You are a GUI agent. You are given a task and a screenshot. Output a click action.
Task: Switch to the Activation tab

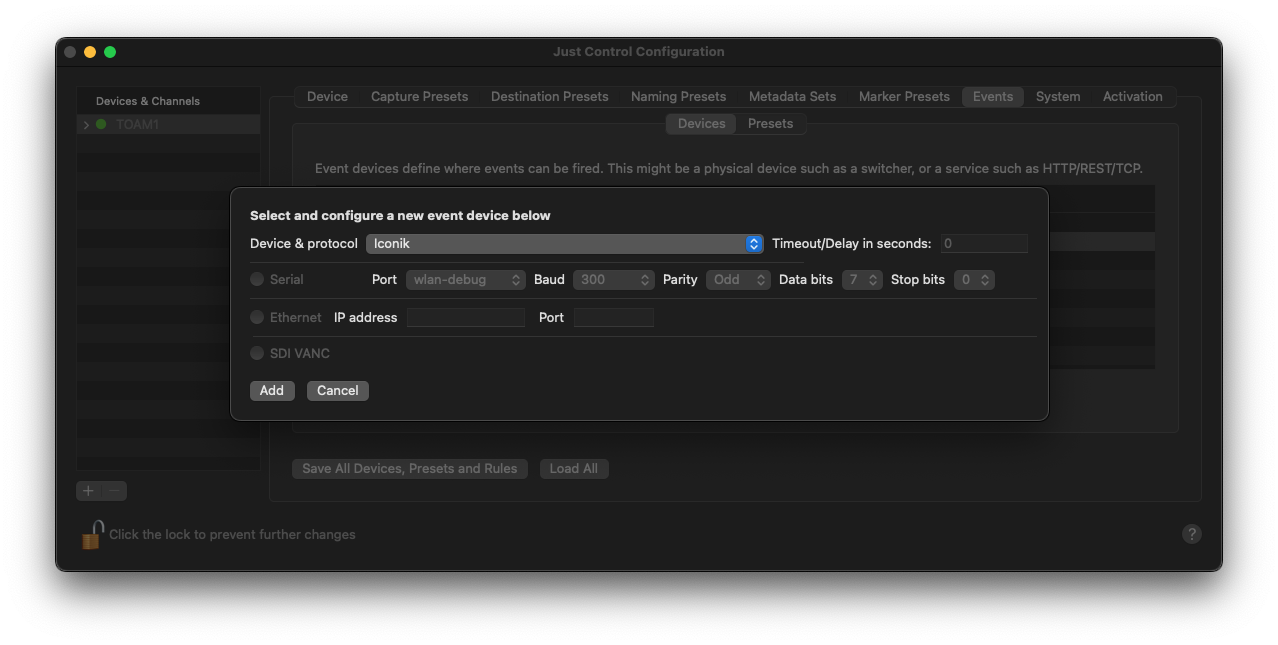[1132, 97]
